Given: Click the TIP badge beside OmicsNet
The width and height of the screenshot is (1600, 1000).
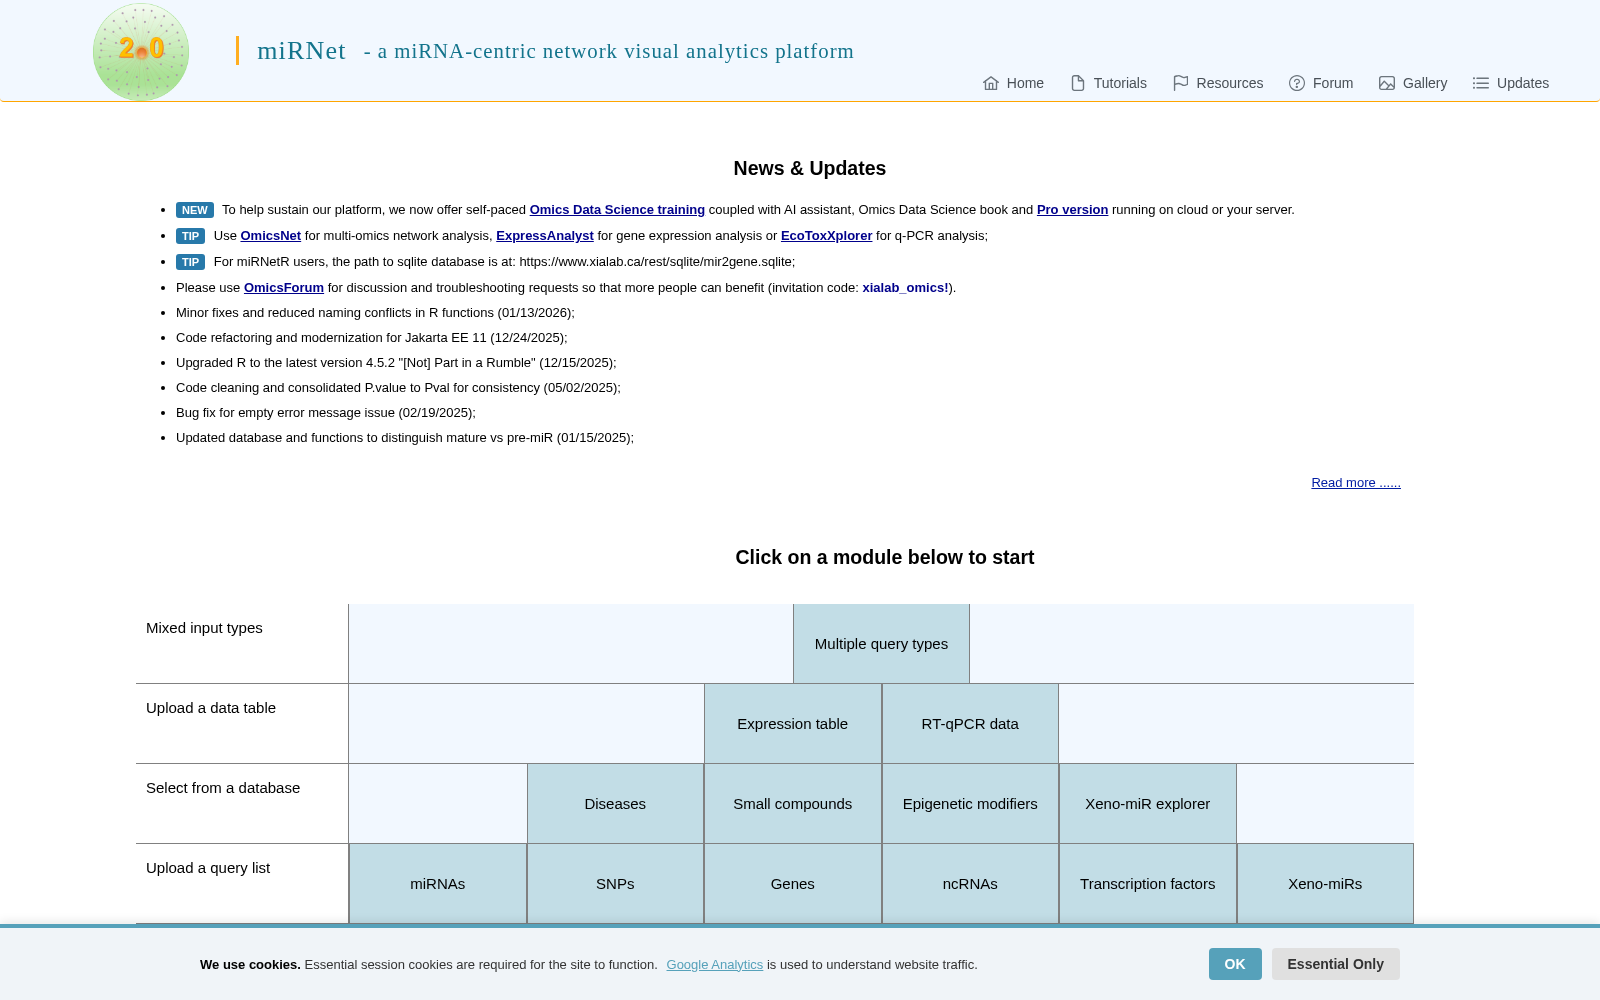Looking at the screenshot, I should (x=190, y=236).
